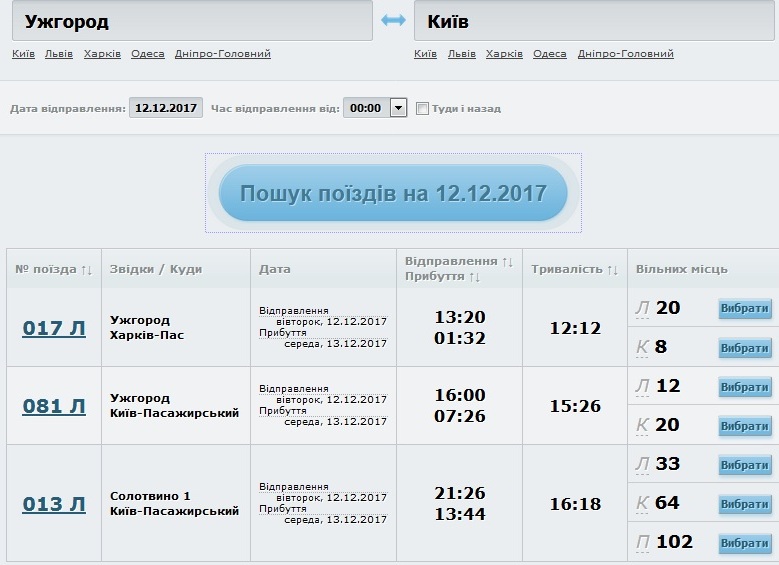Click the origin station field 'Ужгород'
779x565 pixels.
(x=190, y=21)
